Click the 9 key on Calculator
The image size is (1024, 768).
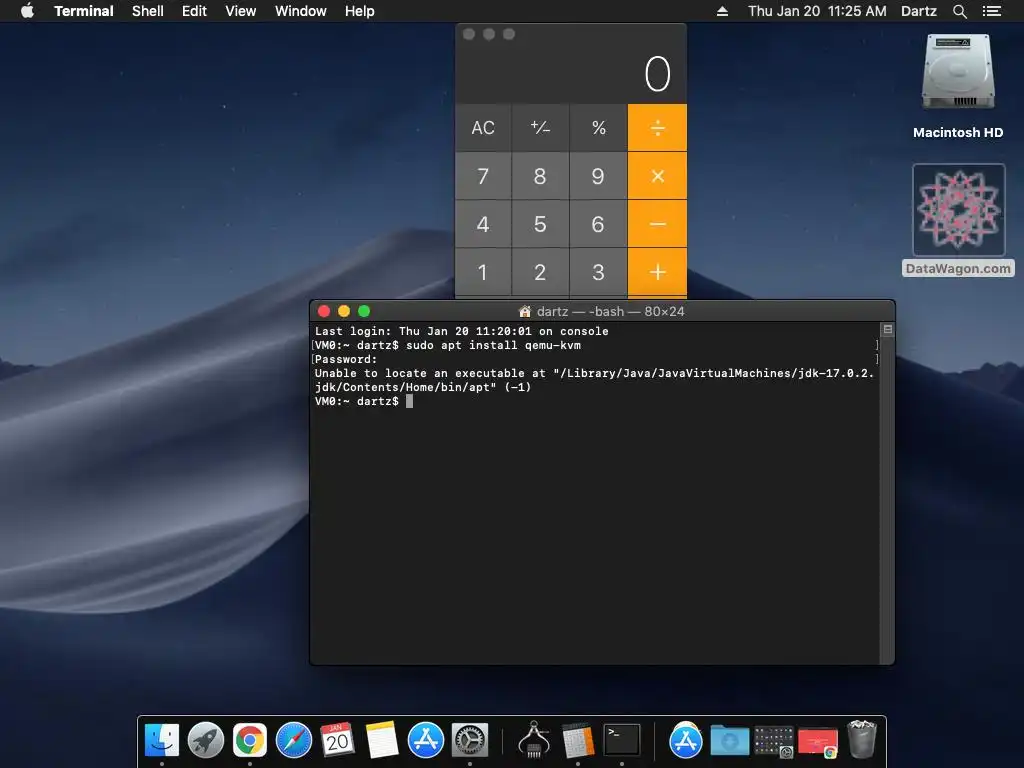pos(598,176)
